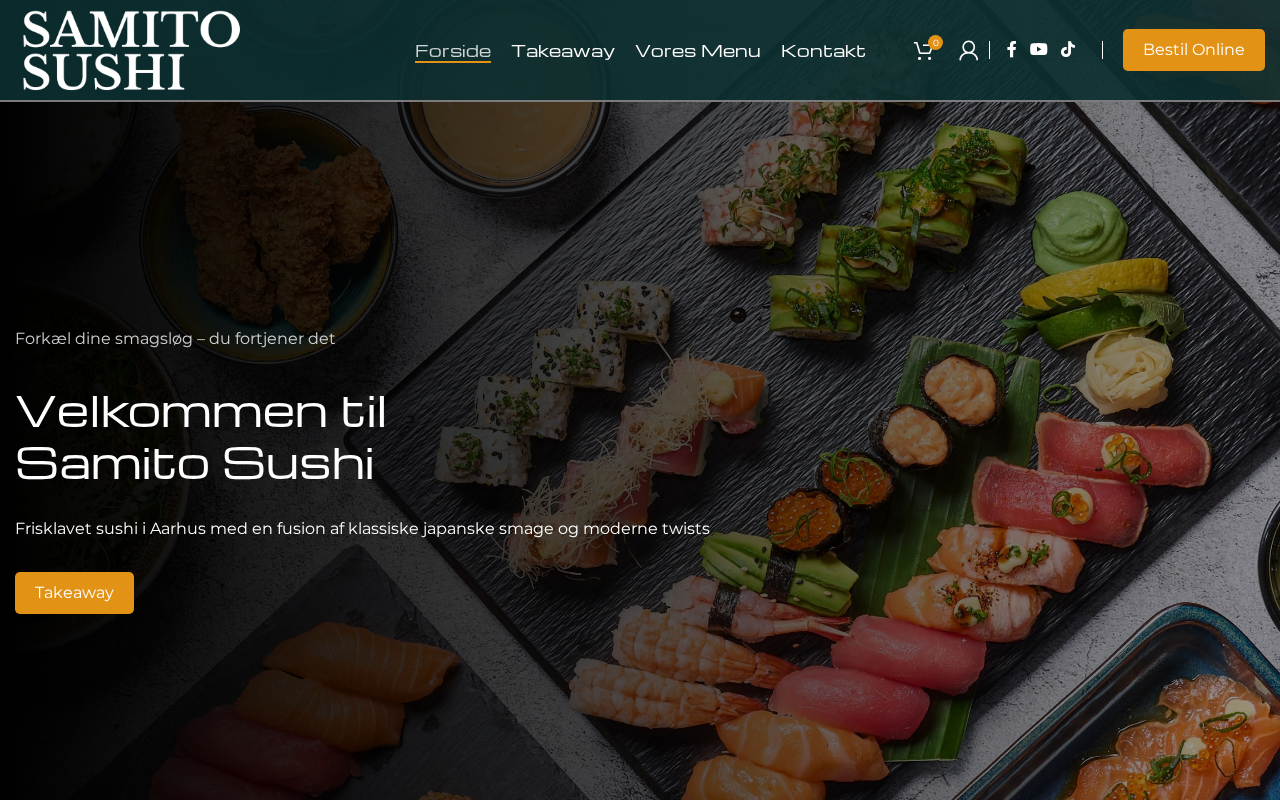1280x800 pixels.
Task: Click the user account icon
Action: click(x=968, y=50)
